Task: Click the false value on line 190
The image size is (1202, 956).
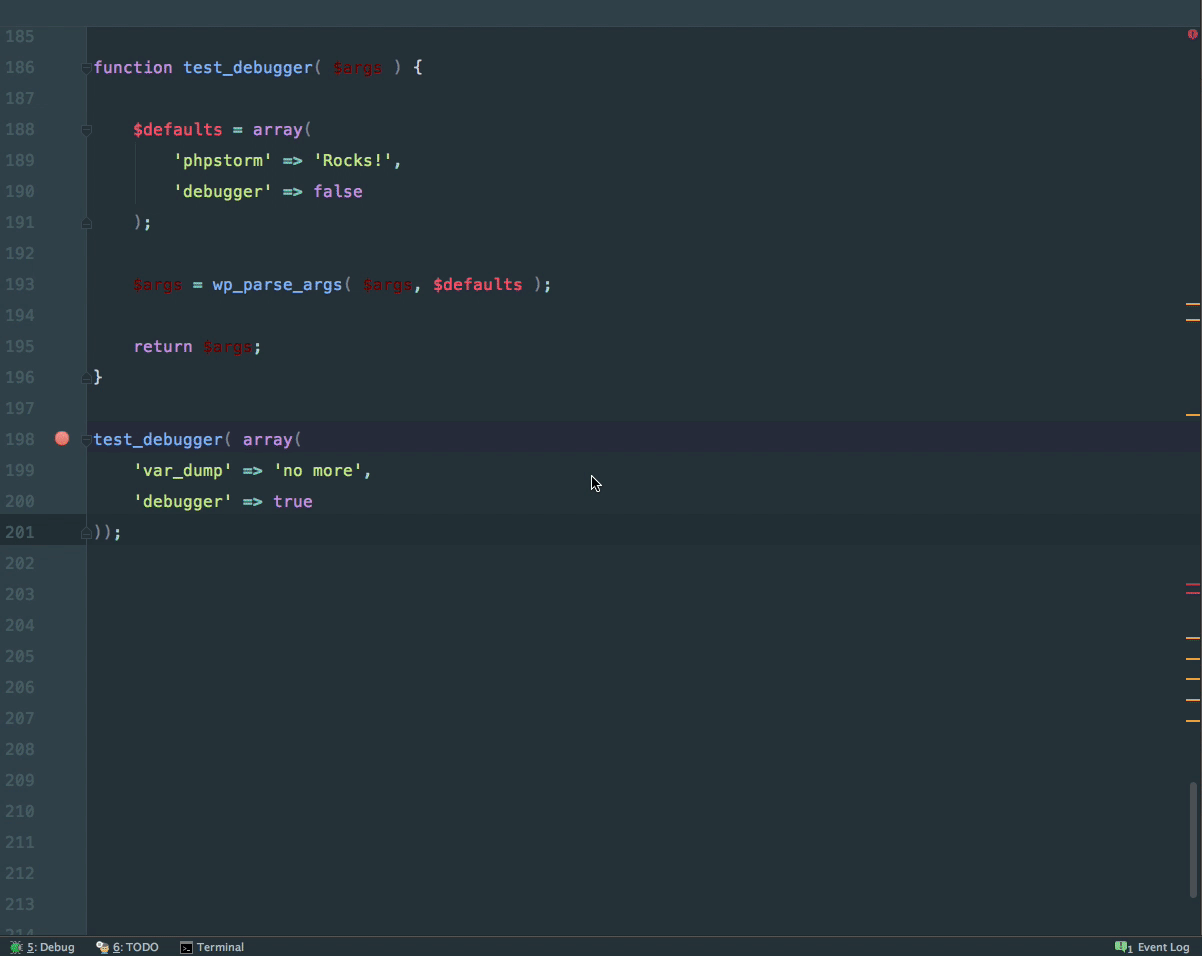Action: point(338,191)
